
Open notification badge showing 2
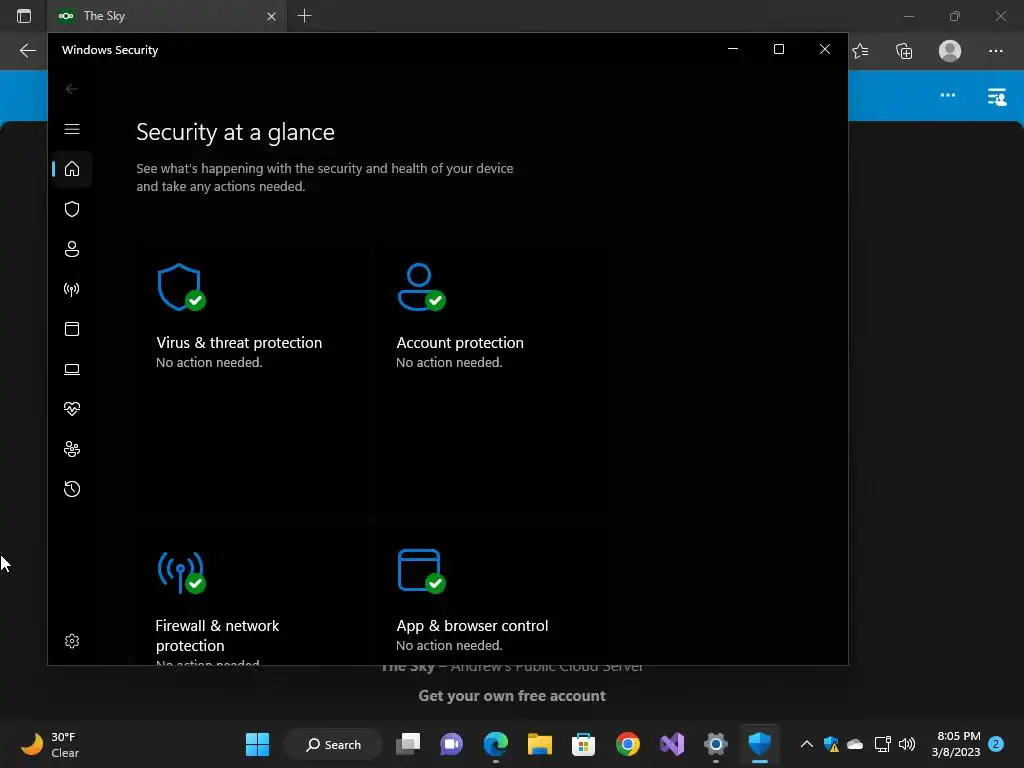click(x=996, y=744)
